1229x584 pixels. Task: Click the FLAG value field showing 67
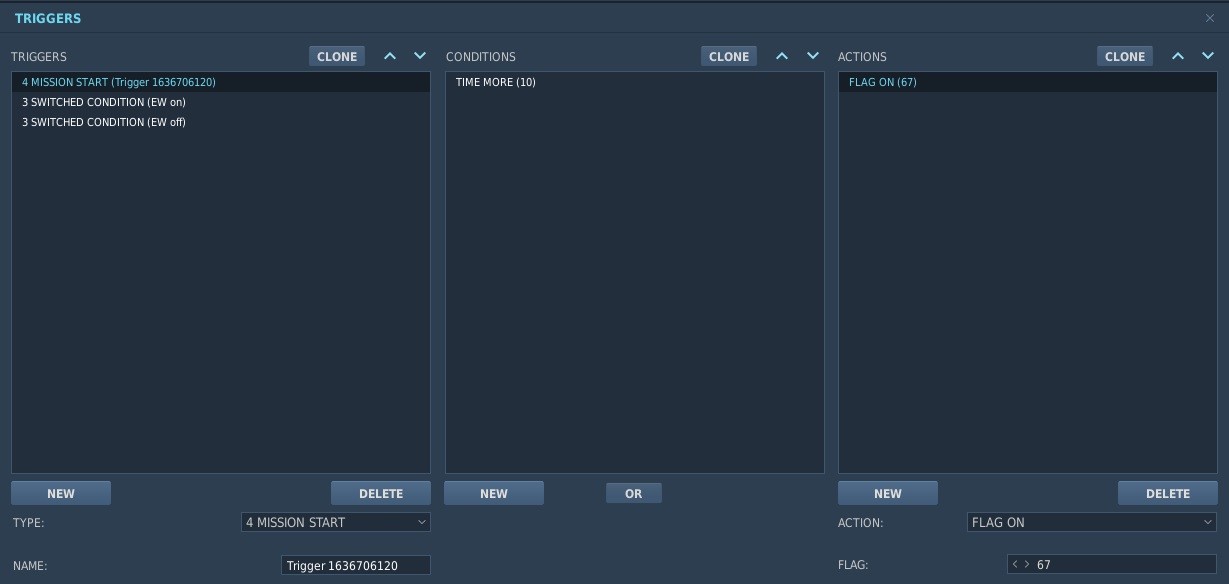click(x=1112, y=564)
